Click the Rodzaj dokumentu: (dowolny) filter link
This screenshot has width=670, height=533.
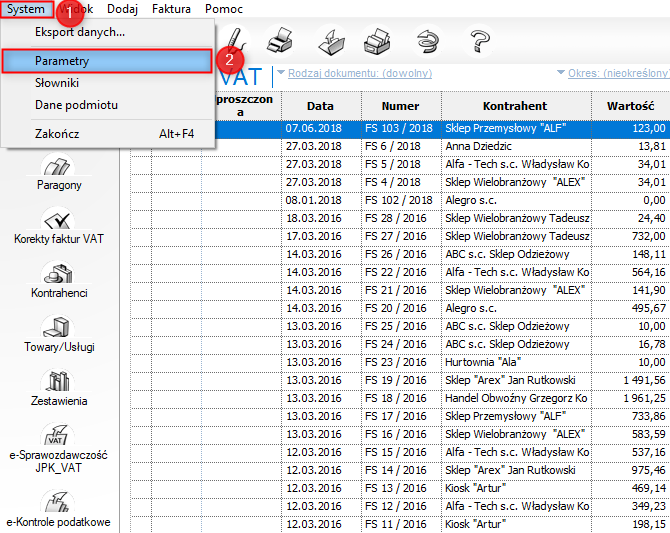(x=360, y=73)
